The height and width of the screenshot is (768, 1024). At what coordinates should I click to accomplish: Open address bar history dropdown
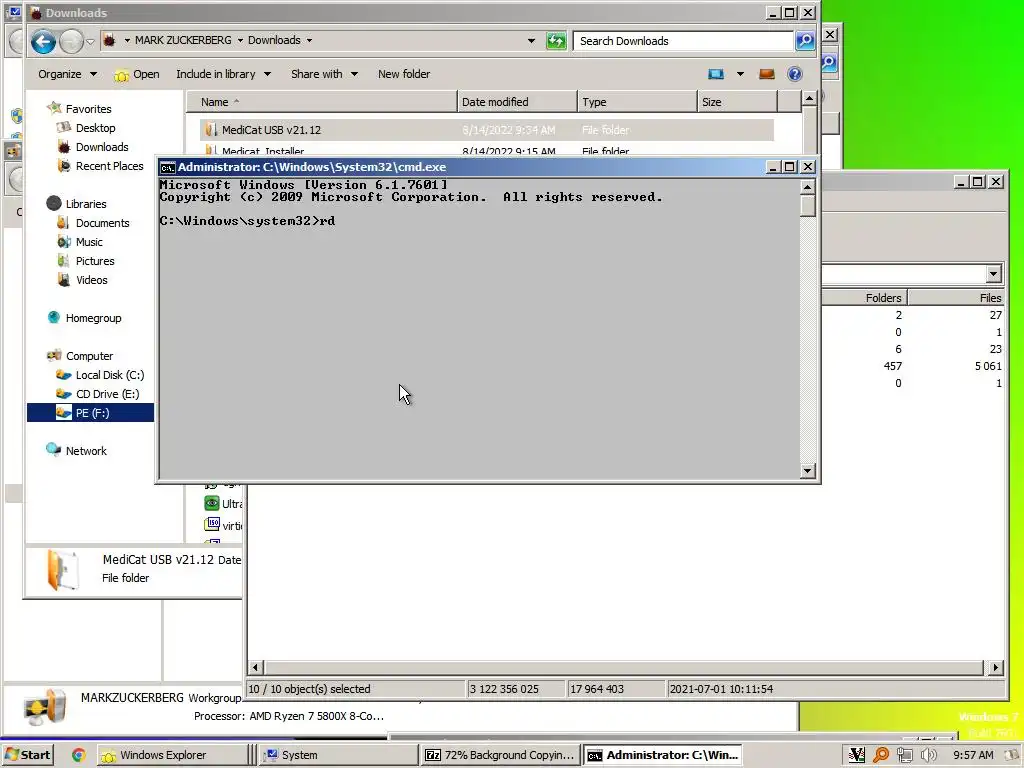point(531,40)
